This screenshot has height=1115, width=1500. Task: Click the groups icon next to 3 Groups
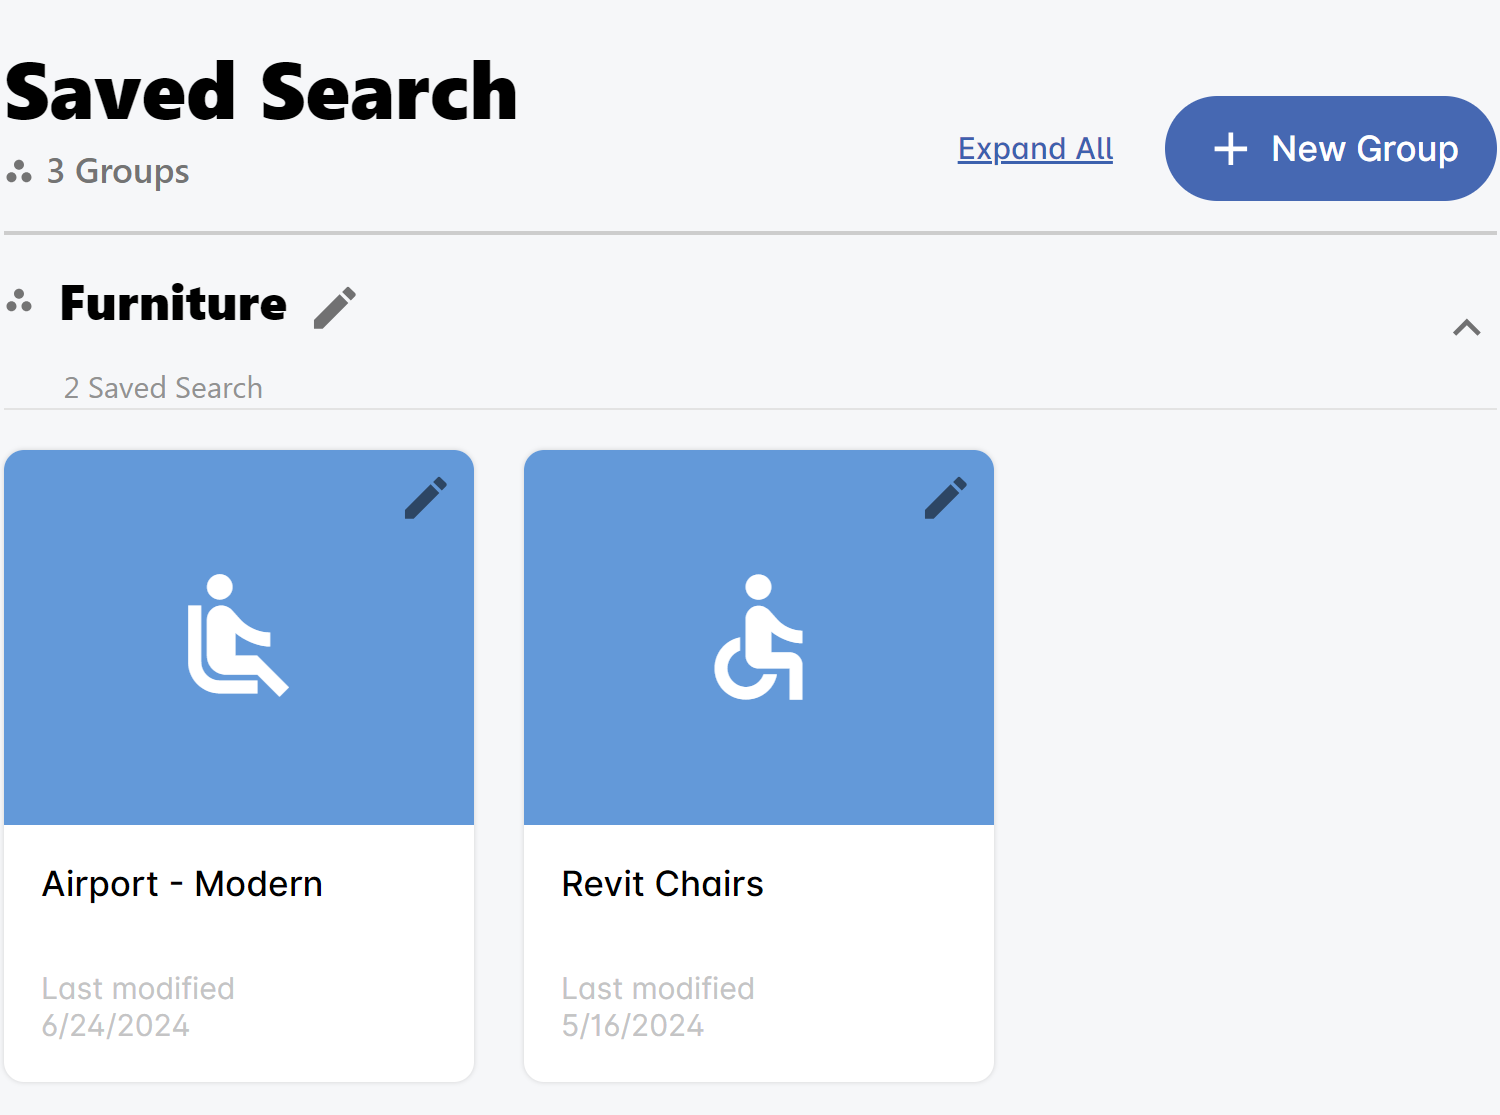pos(19,172)
